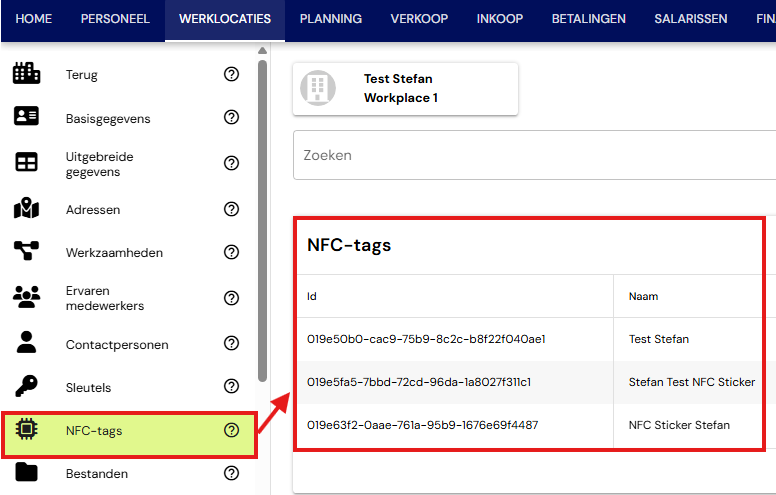Switch to the PLANNING tab
Image resolution: width=776 pixels, height=495 pixels.
(331, 19)
